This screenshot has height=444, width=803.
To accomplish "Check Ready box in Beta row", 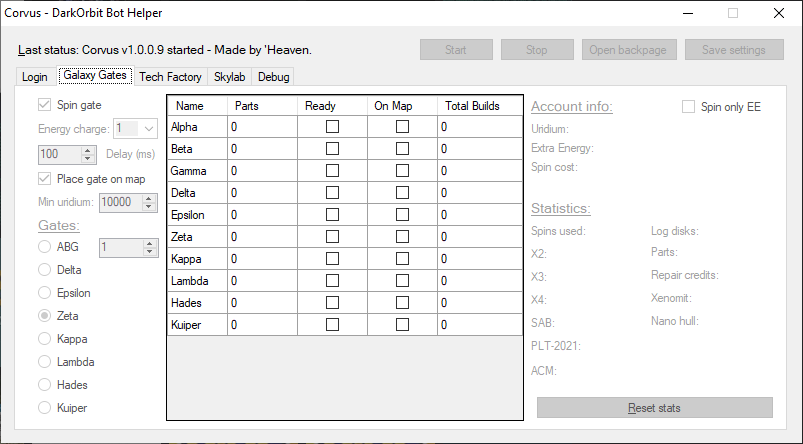I will 332,149.
